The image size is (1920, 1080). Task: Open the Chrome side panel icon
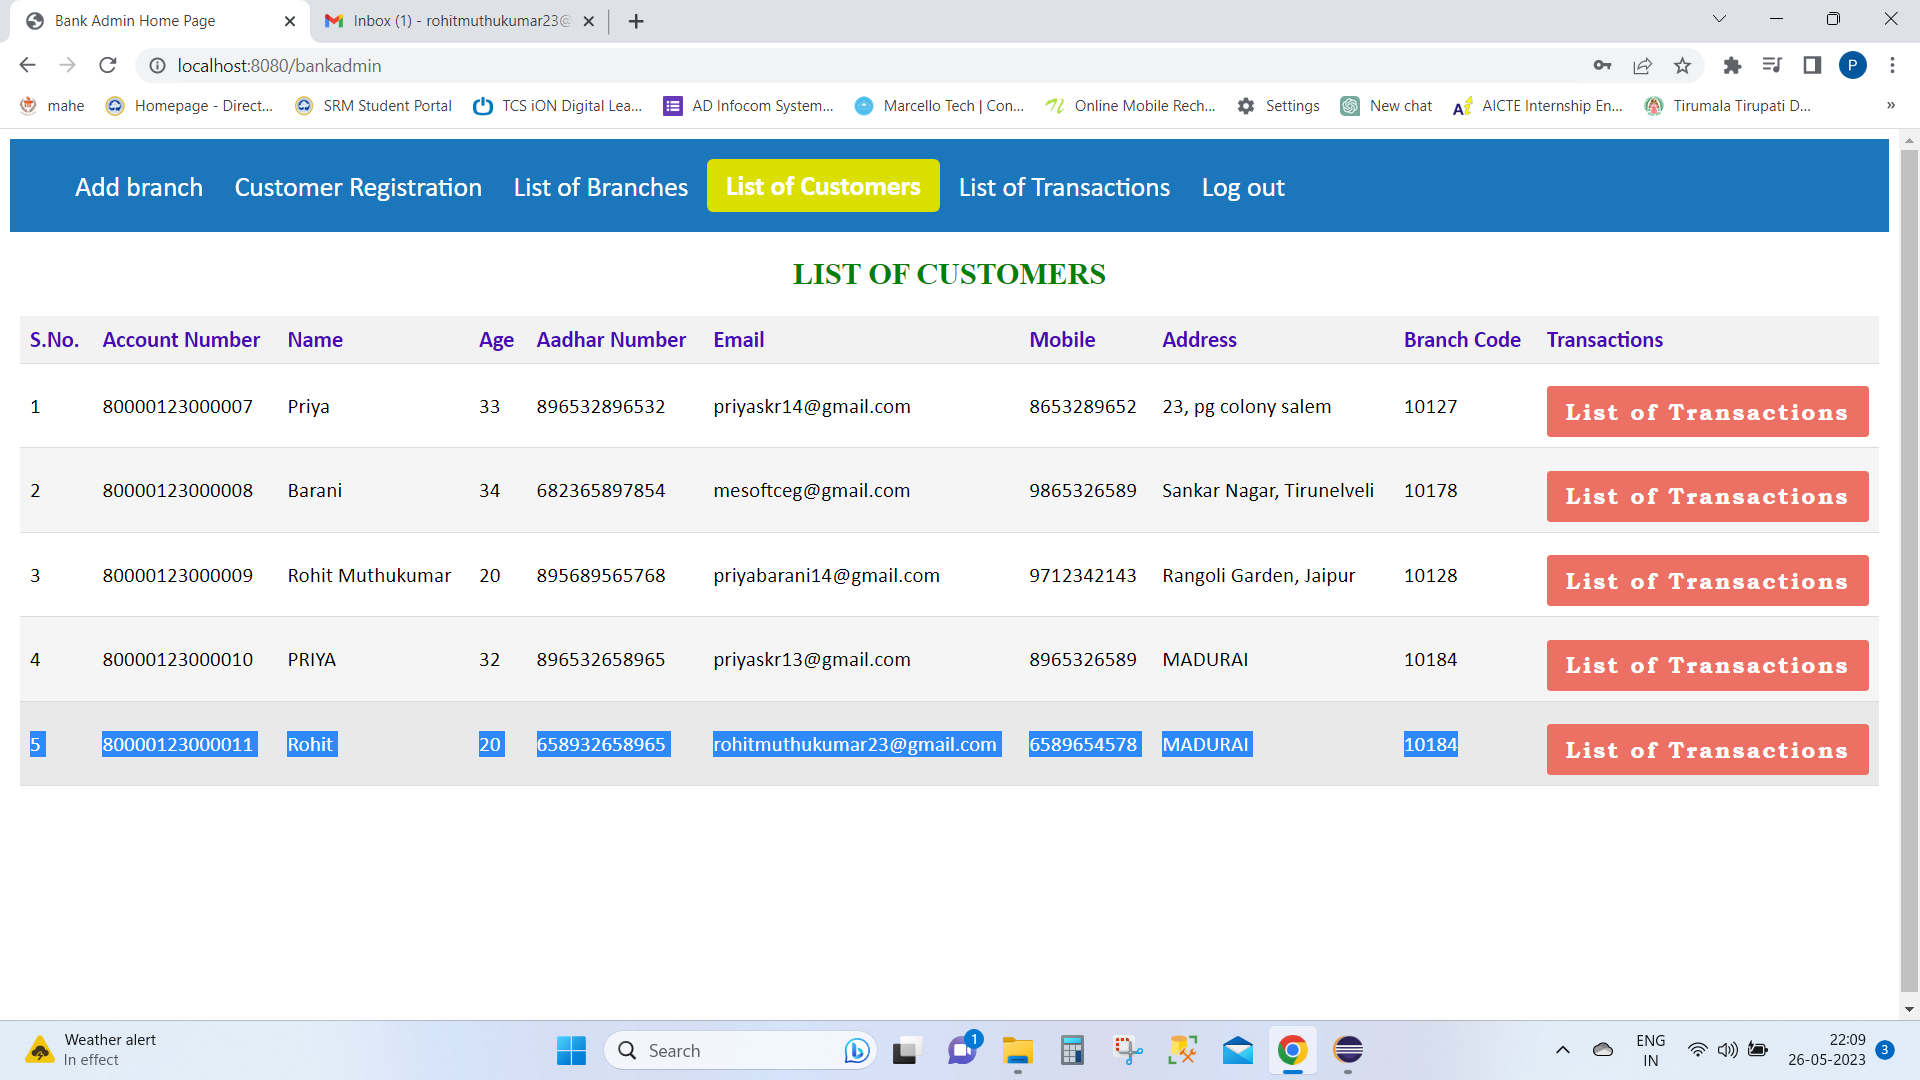(1812, 65)
